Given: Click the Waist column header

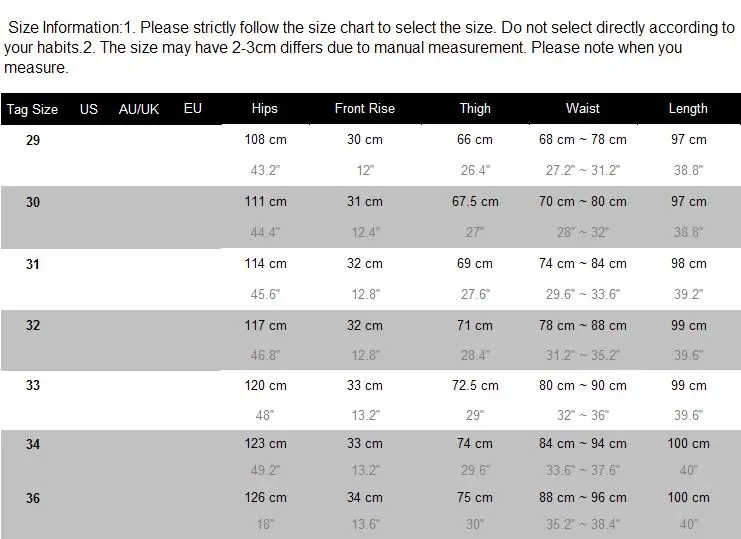Looking at the screenshot, I should [x=583, y=109].
